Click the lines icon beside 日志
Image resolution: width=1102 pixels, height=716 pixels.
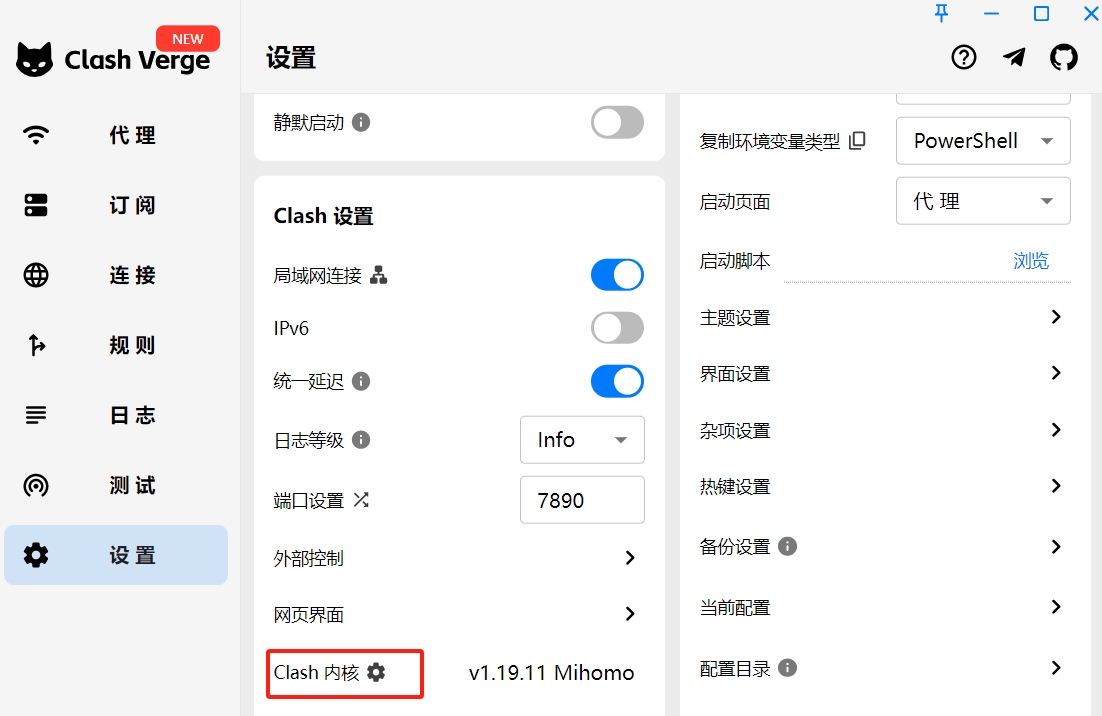click(x=36, y=415)
